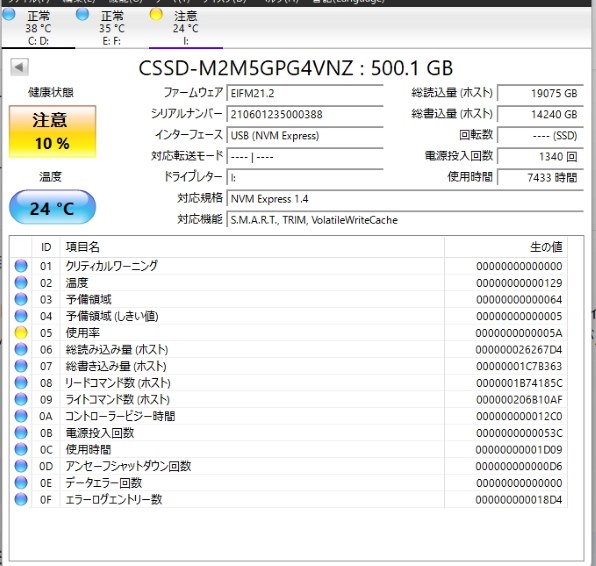The height and width of the screenshot is (566, 596).
Task: Click status orb for 0F エラーログエントリー数
Action: click(21, 499)
